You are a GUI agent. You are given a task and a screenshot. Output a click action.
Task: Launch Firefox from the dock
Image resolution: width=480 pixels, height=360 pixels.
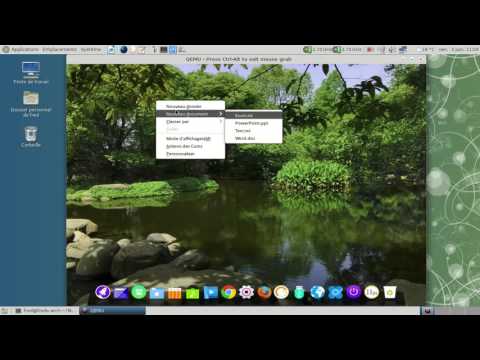click(x=264, y=292)
